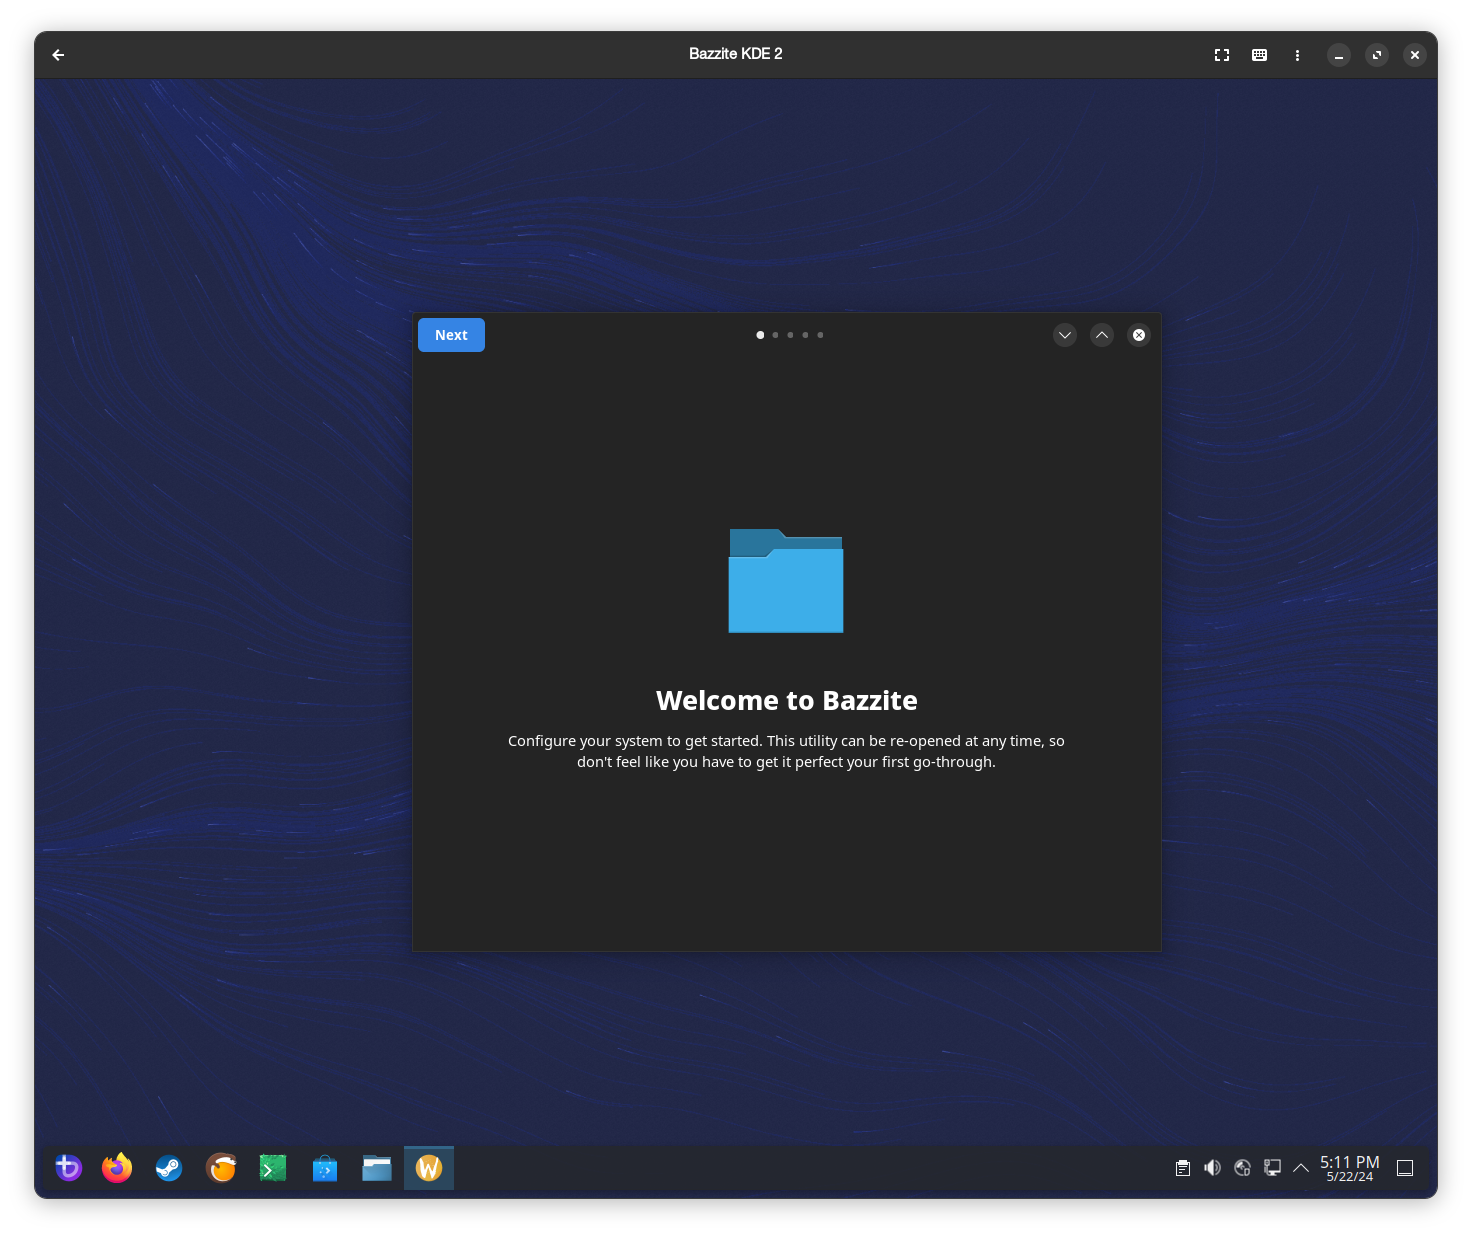Click the Show Desktop button
This screenshot has height=1236, width=1472.
1405,1167
